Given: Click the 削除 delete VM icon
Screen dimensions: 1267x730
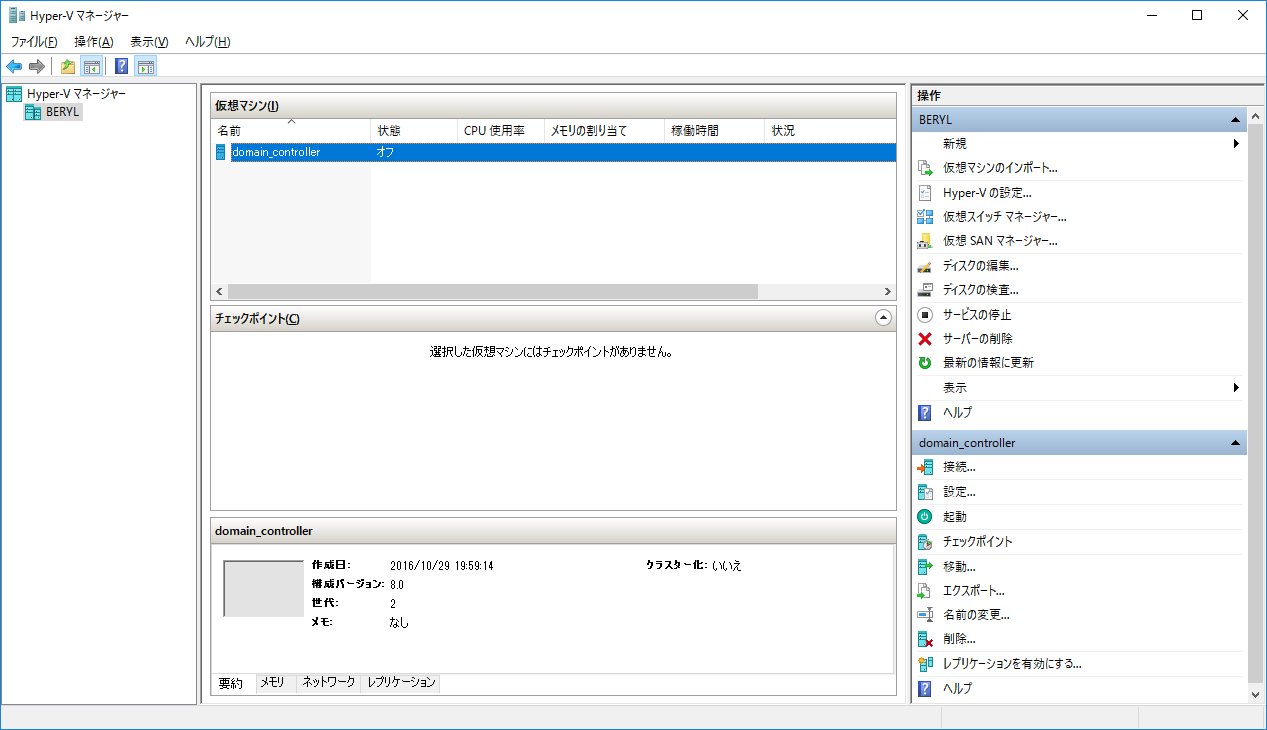Looking at the screenshot, I should point(925,639).
